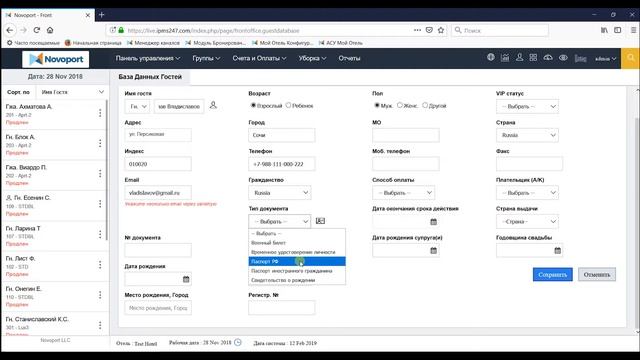Choose Временное удостоверение личности option
The image size is (640, 360).
(x=297, y=252)
